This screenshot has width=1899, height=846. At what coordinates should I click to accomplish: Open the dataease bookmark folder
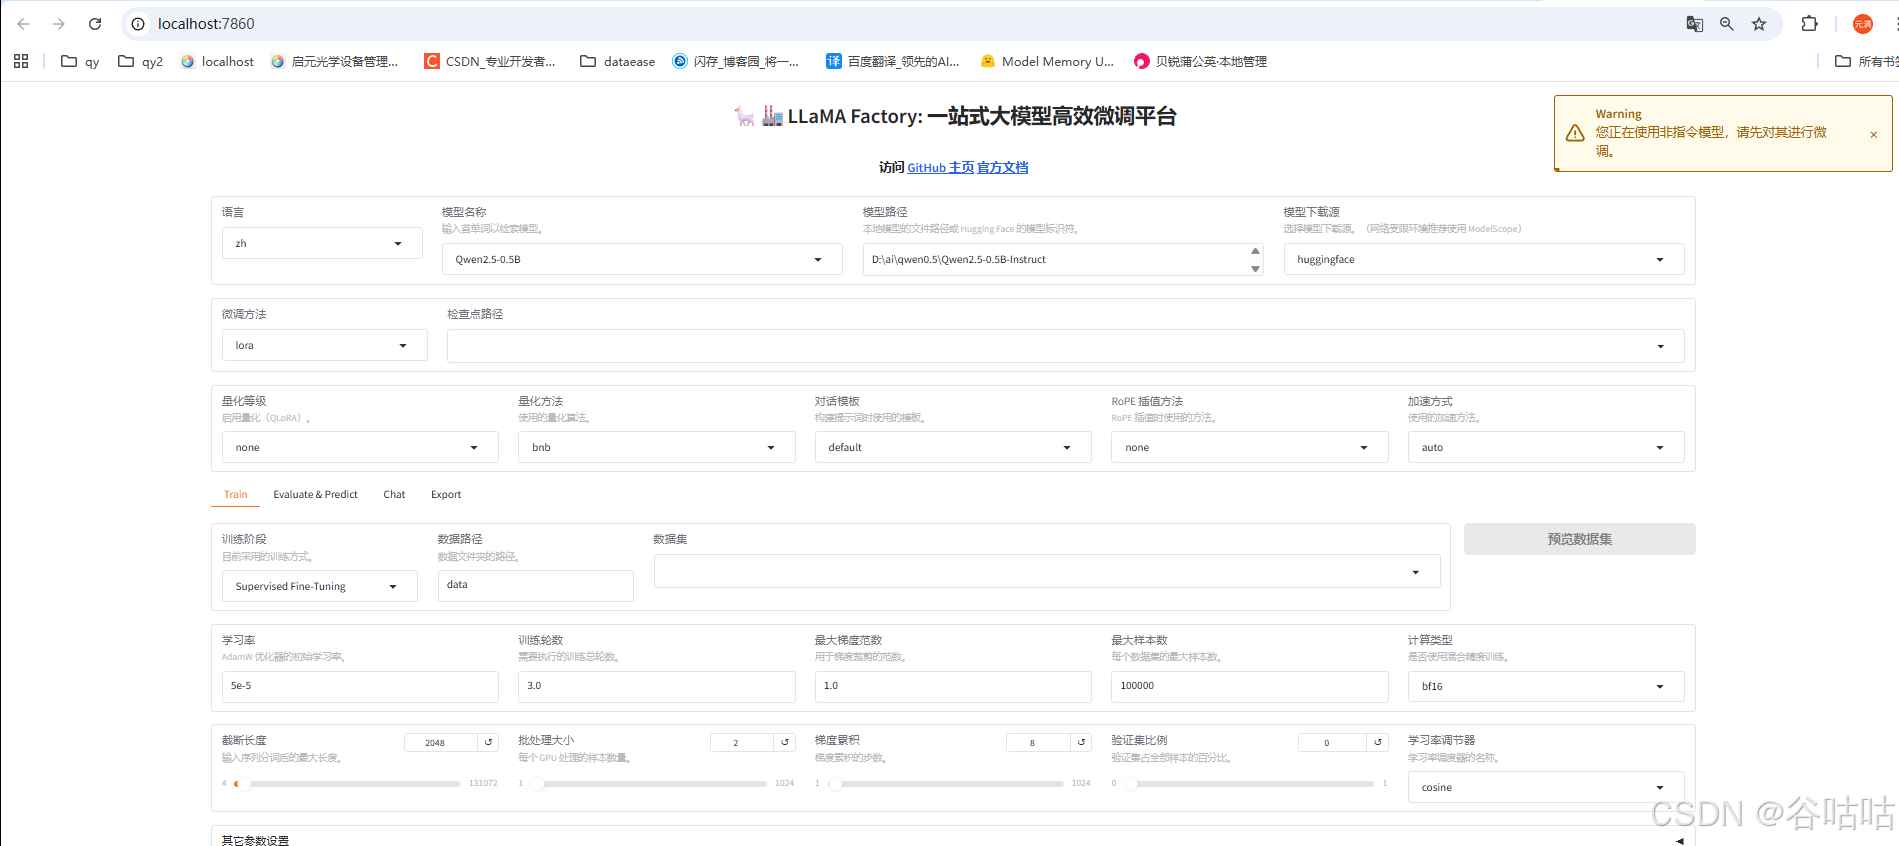coord(617,61)
